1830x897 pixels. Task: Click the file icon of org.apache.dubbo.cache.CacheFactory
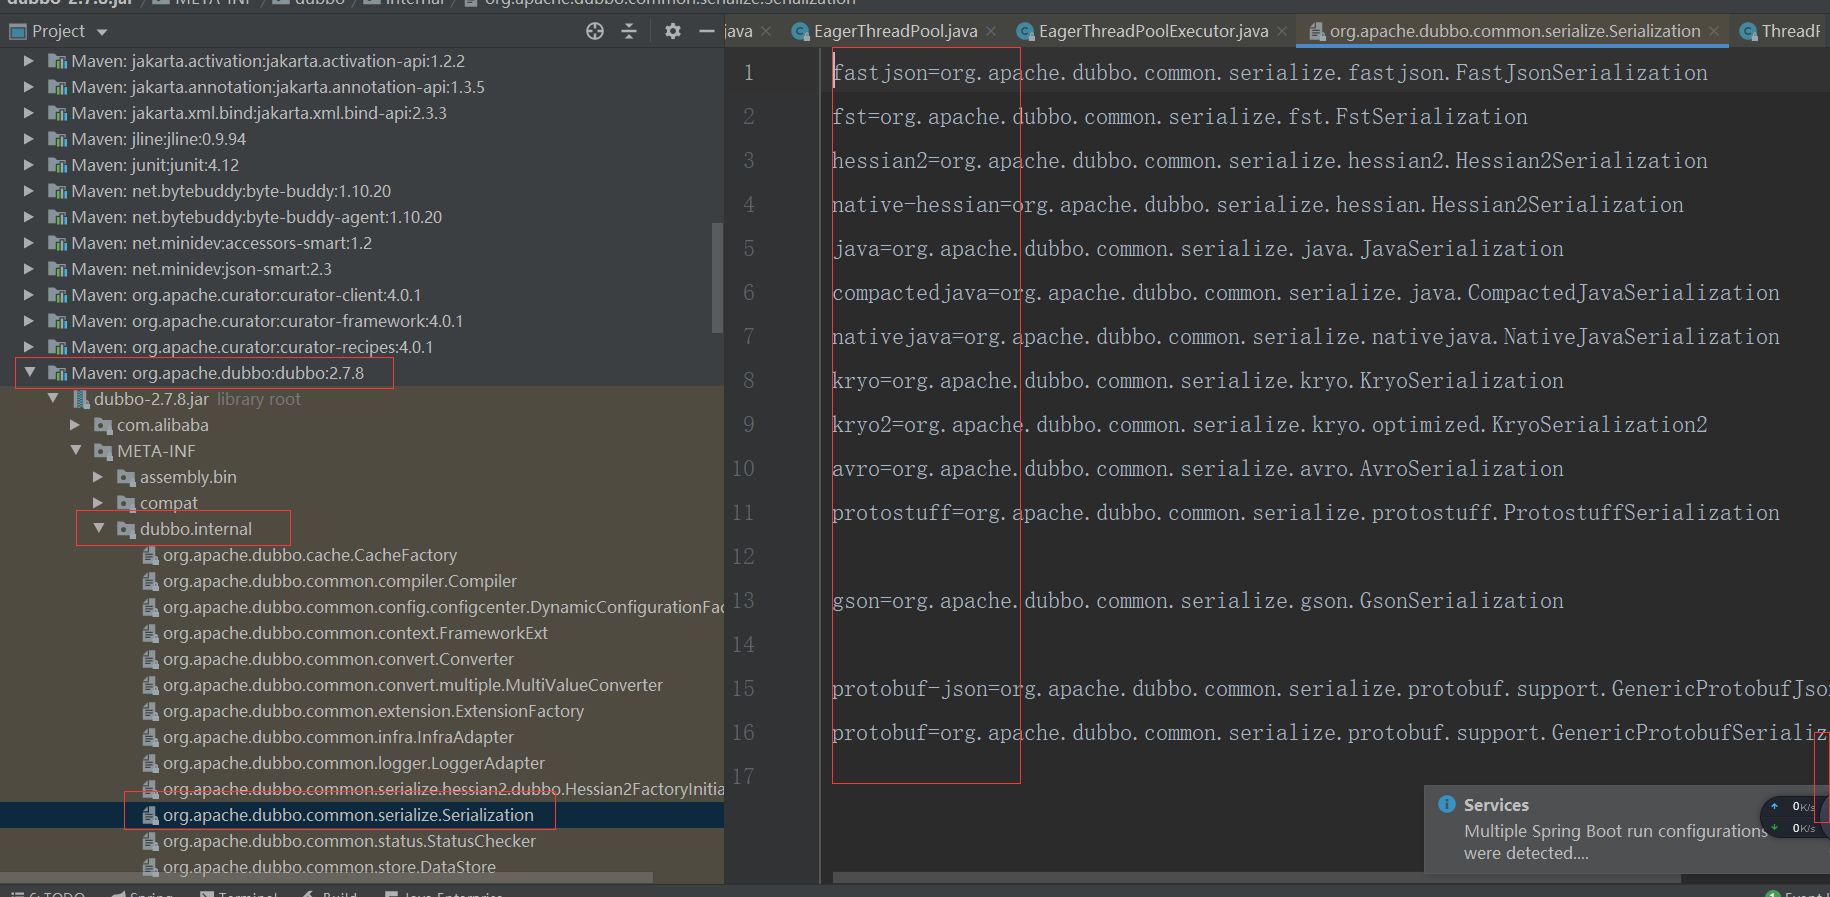click(x=150, y=555)
